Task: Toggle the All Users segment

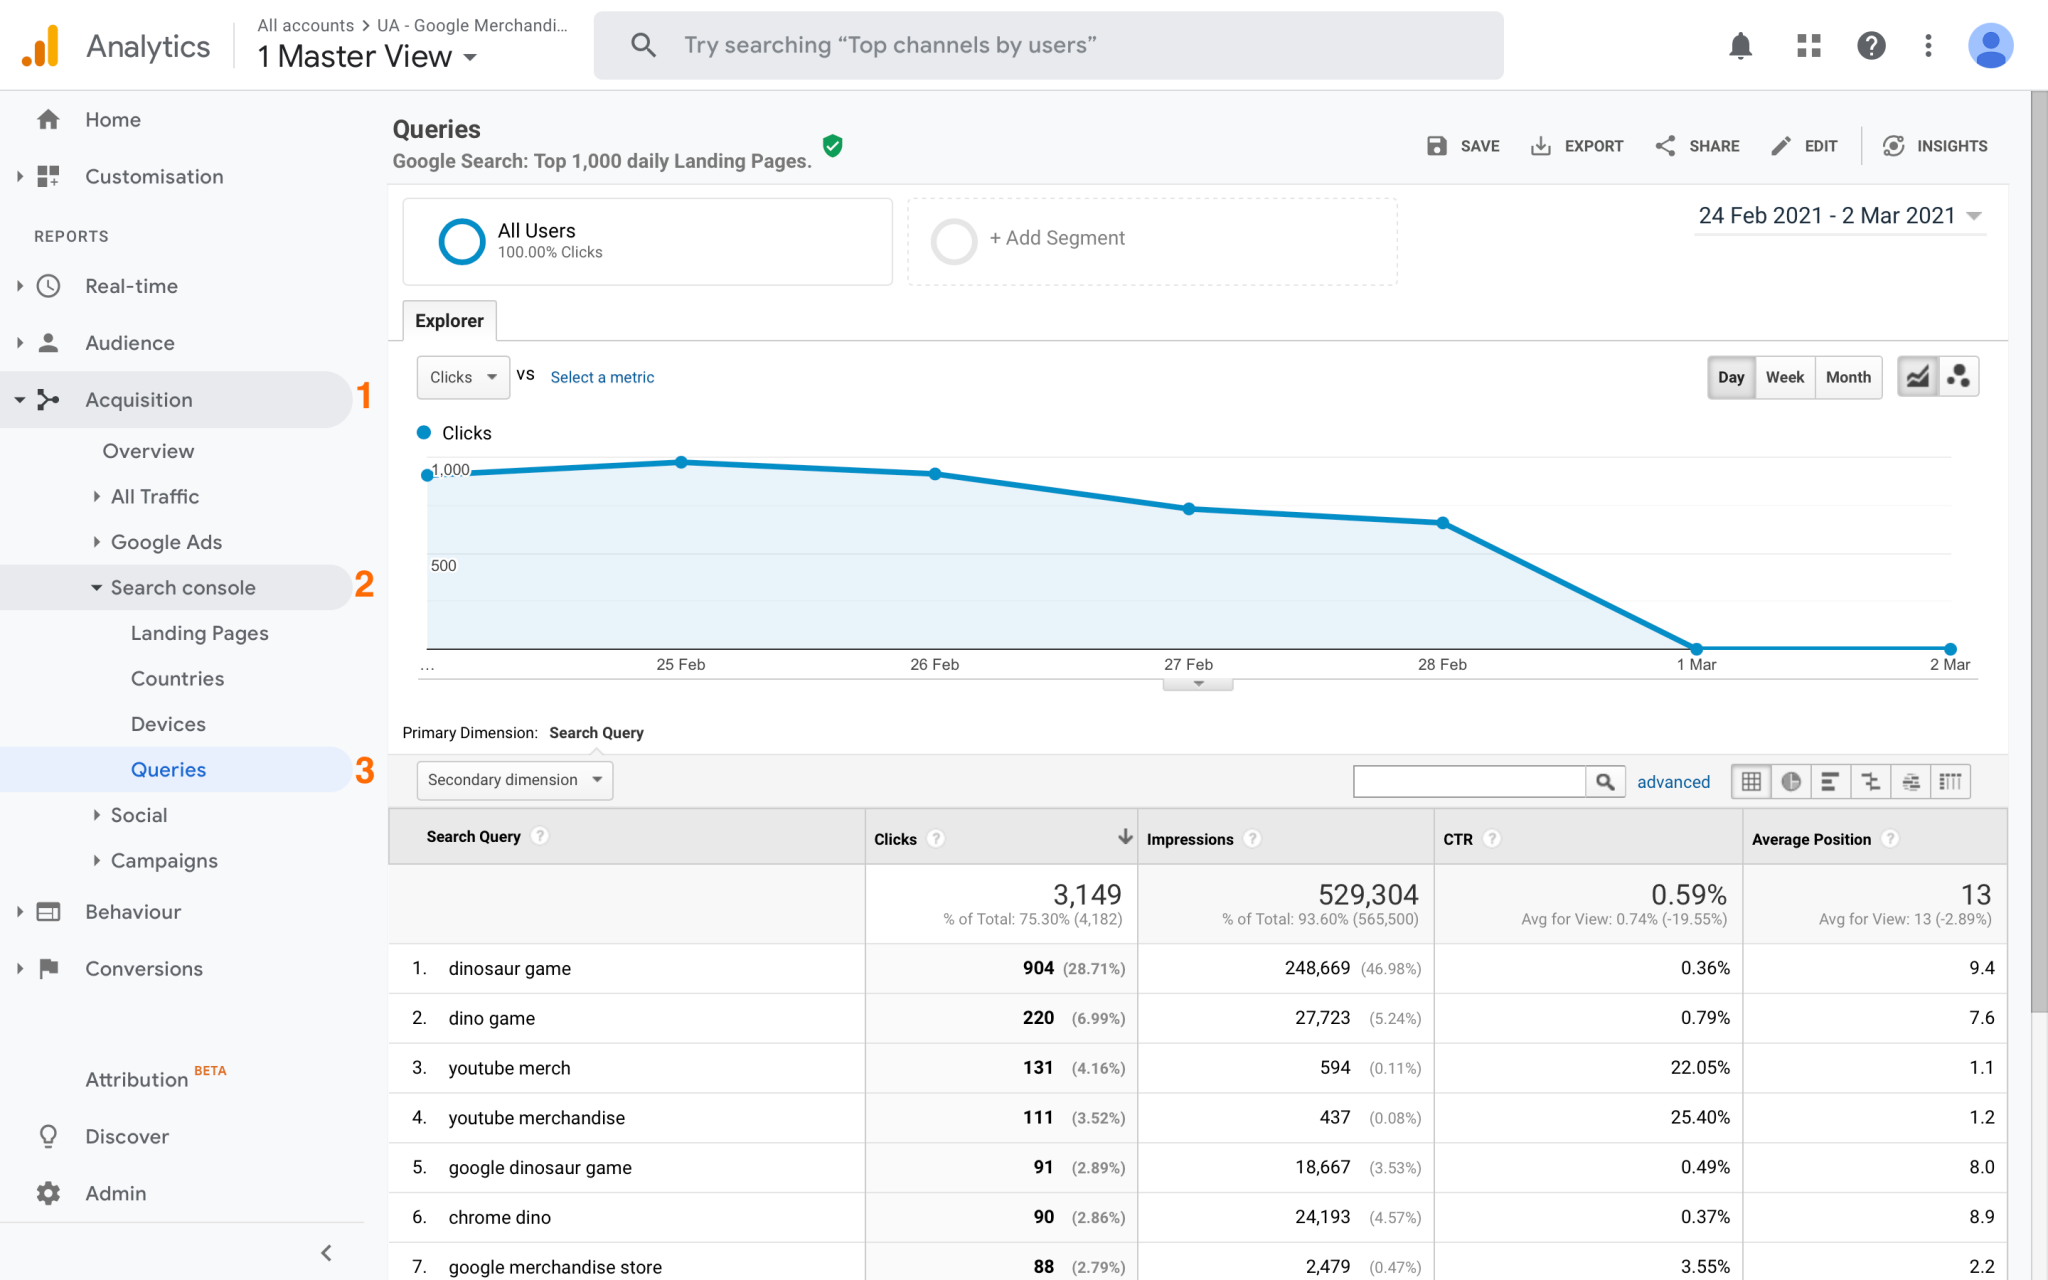Action: (460, 239)
